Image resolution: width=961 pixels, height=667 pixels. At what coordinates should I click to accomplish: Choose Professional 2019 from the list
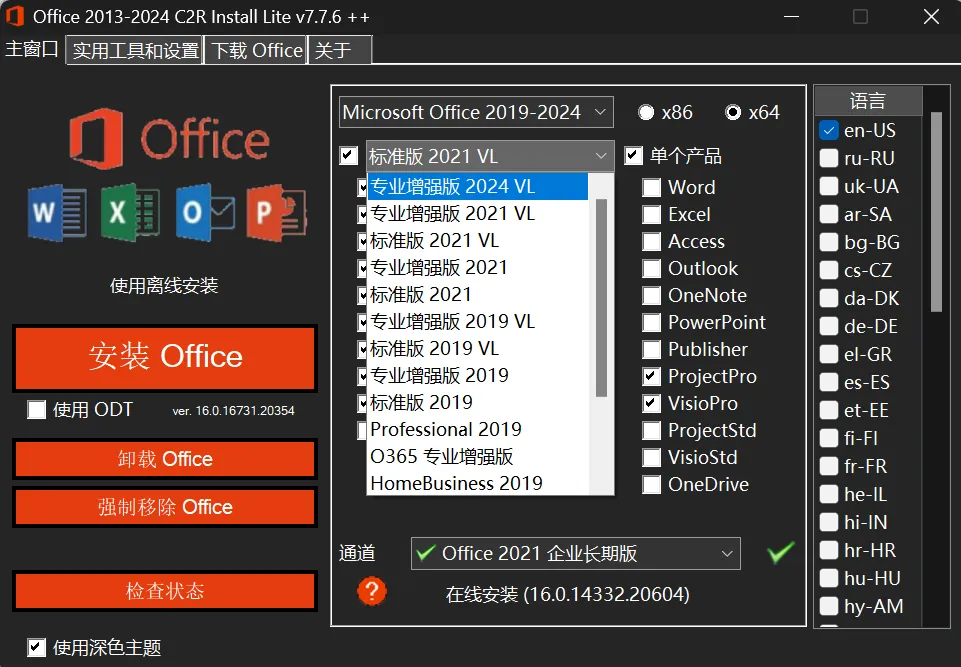[478, 429]
